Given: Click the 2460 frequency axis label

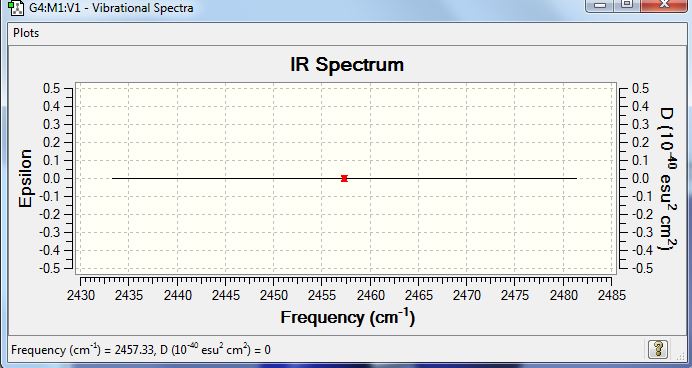Looking at the screenshot, I should [370, 295].
